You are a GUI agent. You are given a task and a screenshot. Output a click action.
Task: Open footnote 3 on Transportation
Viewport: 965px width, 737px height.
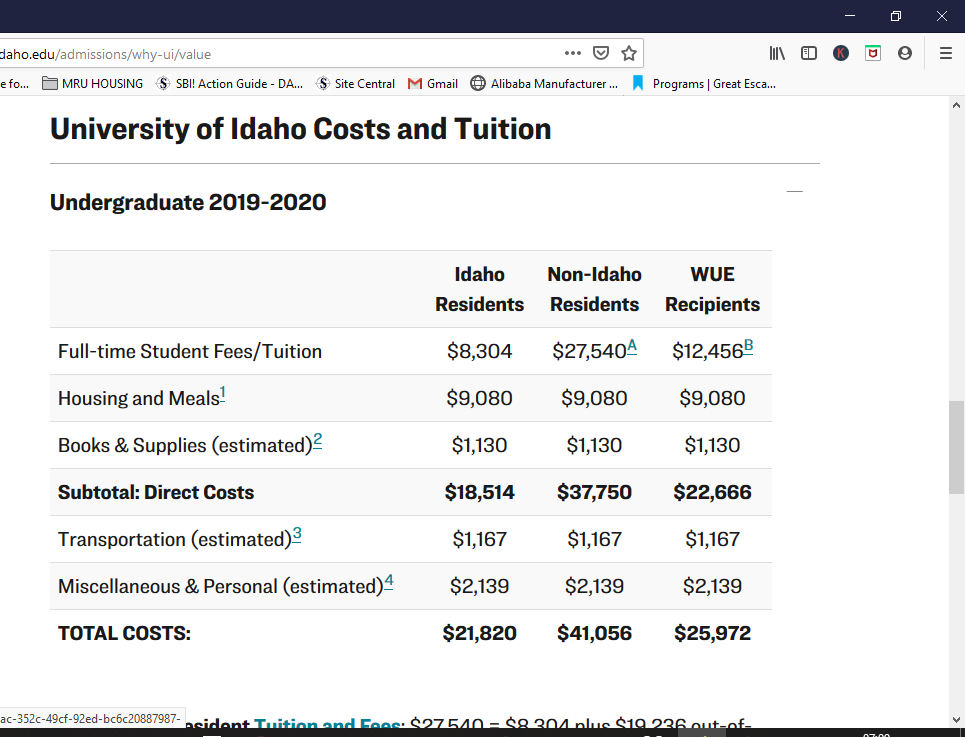pos(297,535)
